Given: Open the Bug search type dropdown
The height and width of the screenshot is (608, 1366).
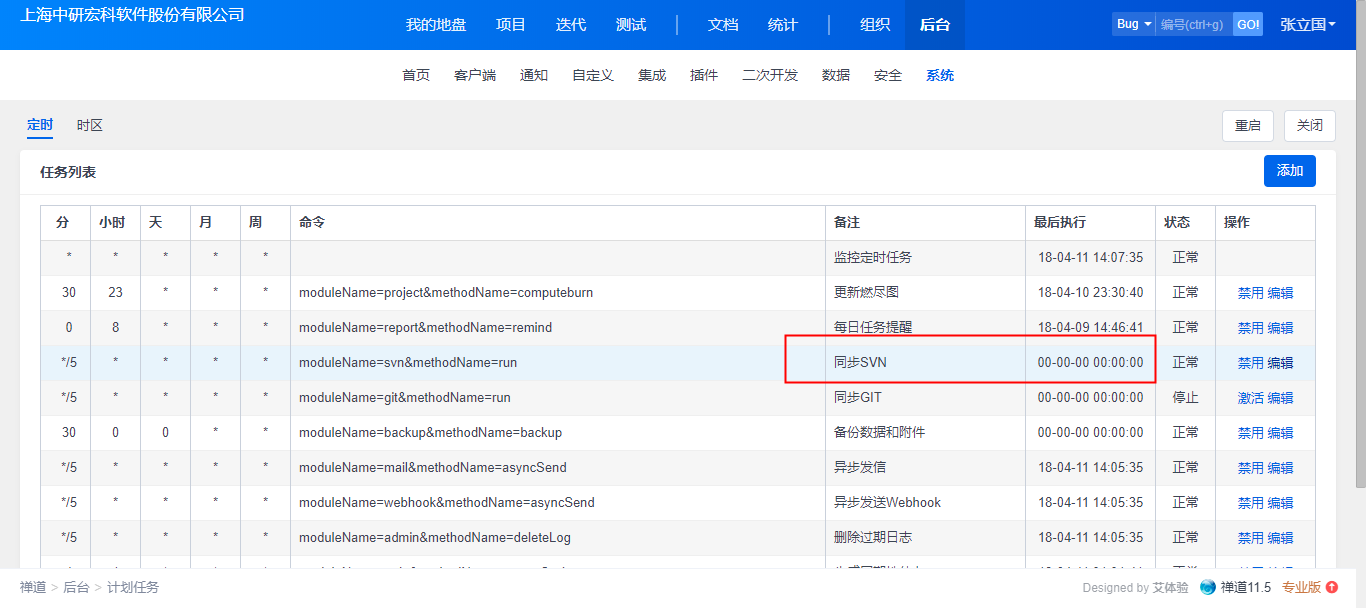Looking at the screenshot, I should [1134, 24].
